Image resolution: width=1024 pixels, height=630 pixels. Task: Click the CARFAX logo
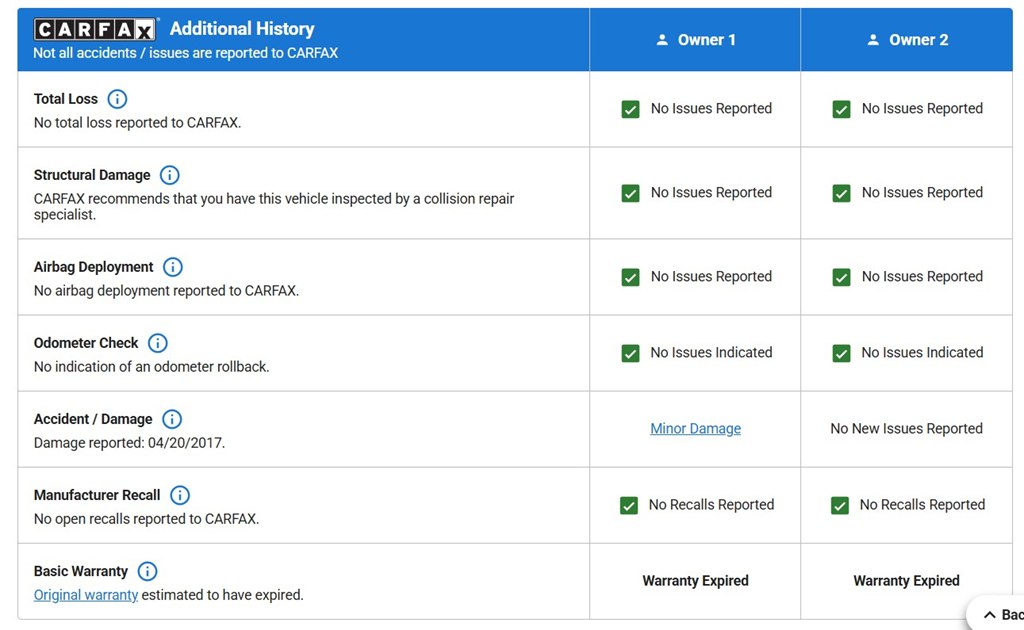coord(95,29)
